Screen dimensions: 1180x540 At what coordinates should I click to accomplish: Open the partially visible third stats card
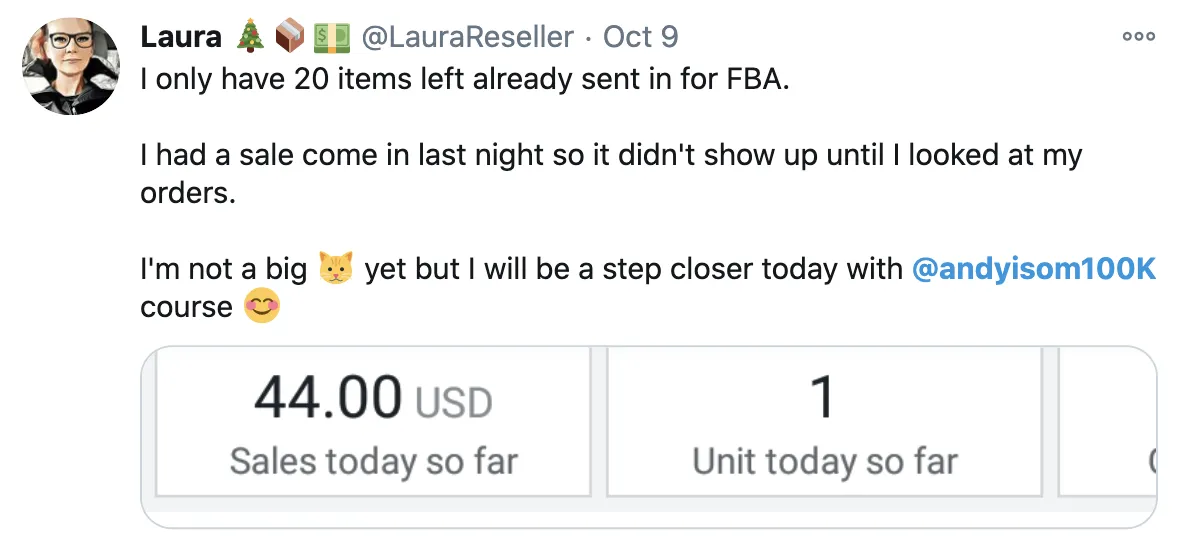coord(1107,422)
